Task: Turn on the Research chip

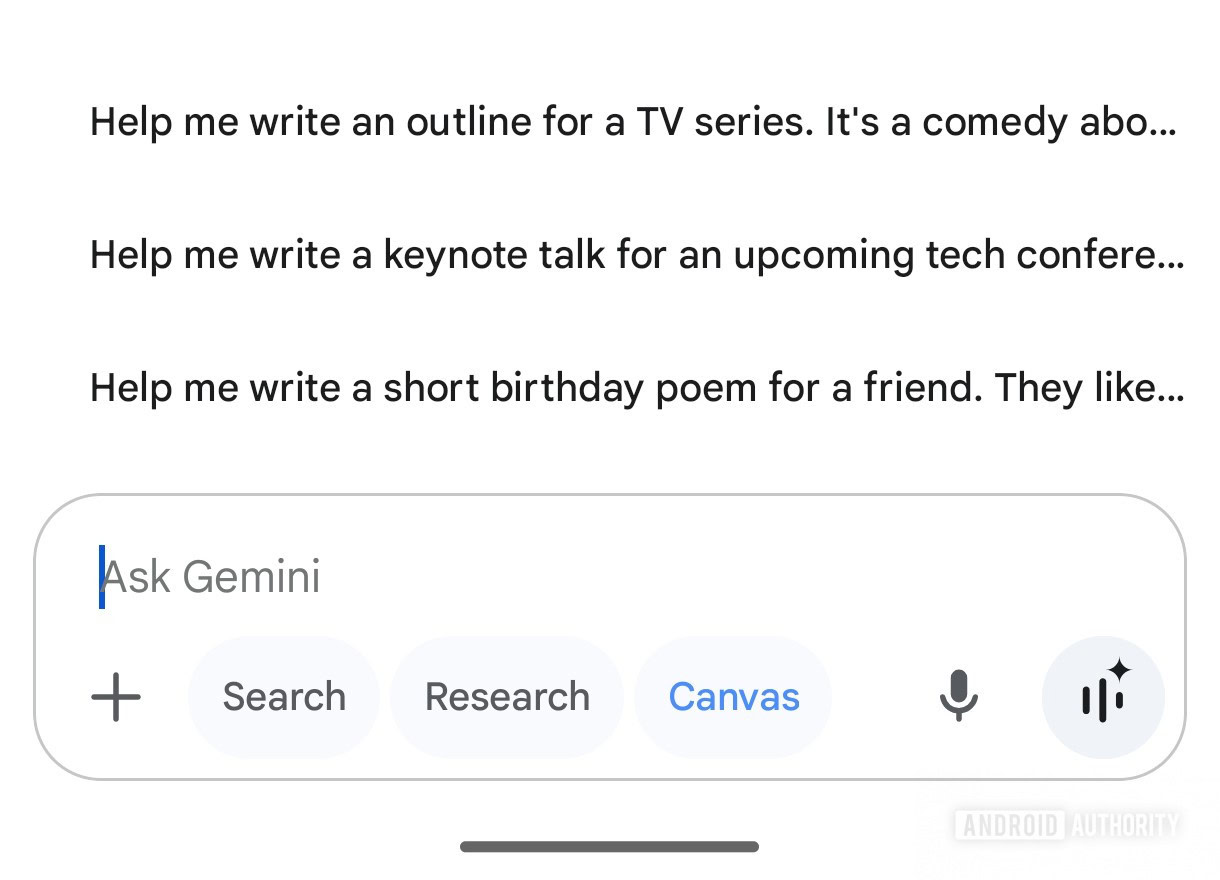Action: (x=507, y=697)
